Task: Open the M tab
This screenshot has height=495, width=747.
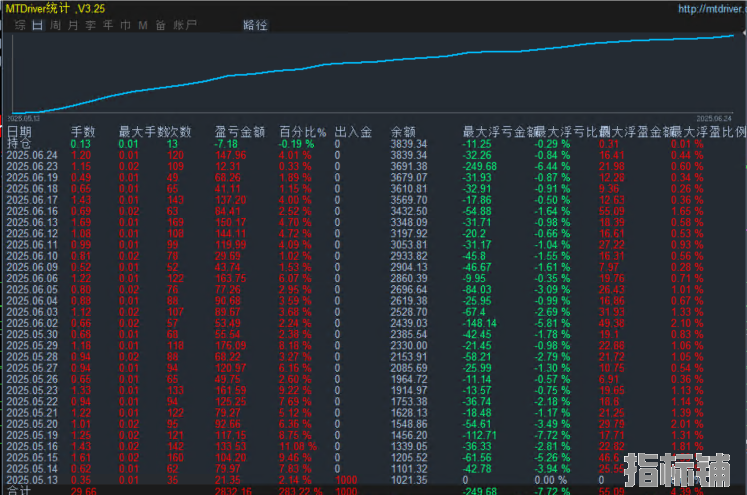Action: click(x=143, y=25)
